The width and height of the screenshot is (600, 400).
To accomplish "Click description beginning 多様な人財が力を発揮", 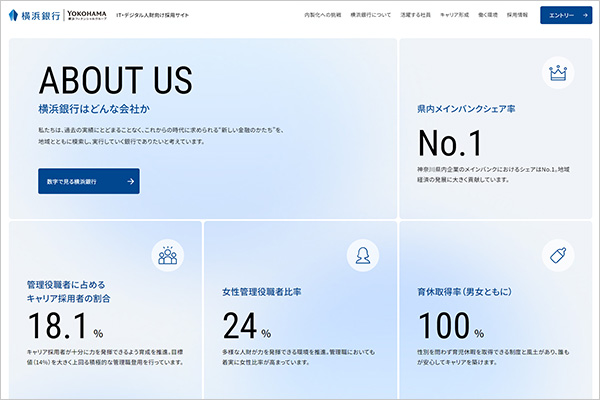I will pyautogui.click(x=298, y=357).
